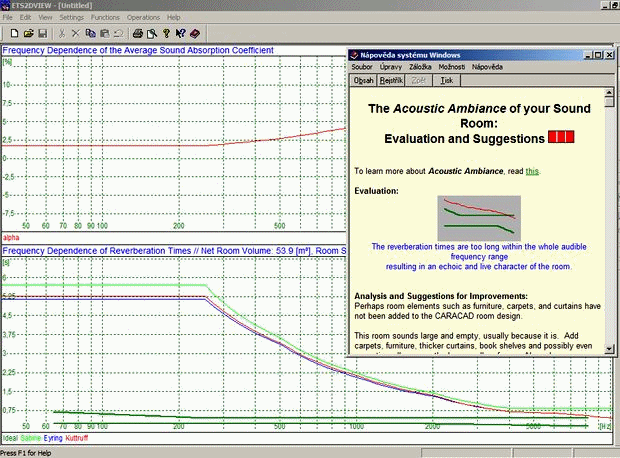Click the help window scrollbar thumb

[609, 102]
